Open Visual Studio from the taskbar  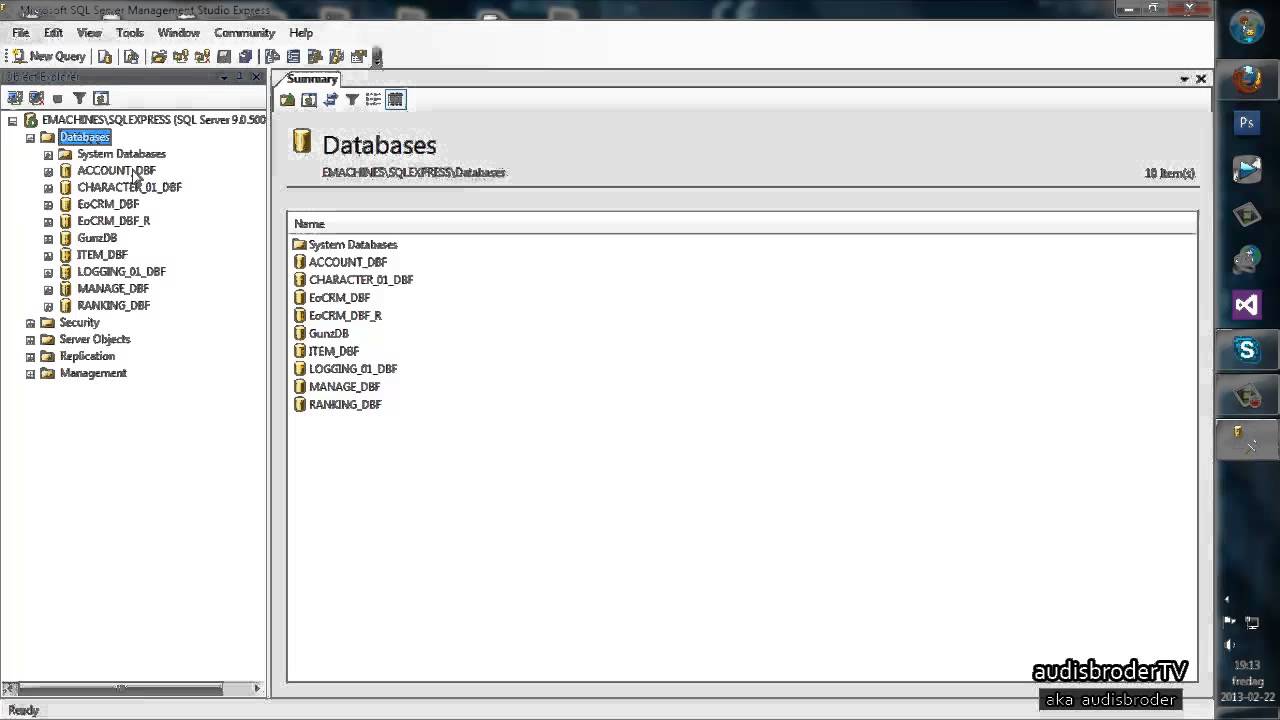1247,304
